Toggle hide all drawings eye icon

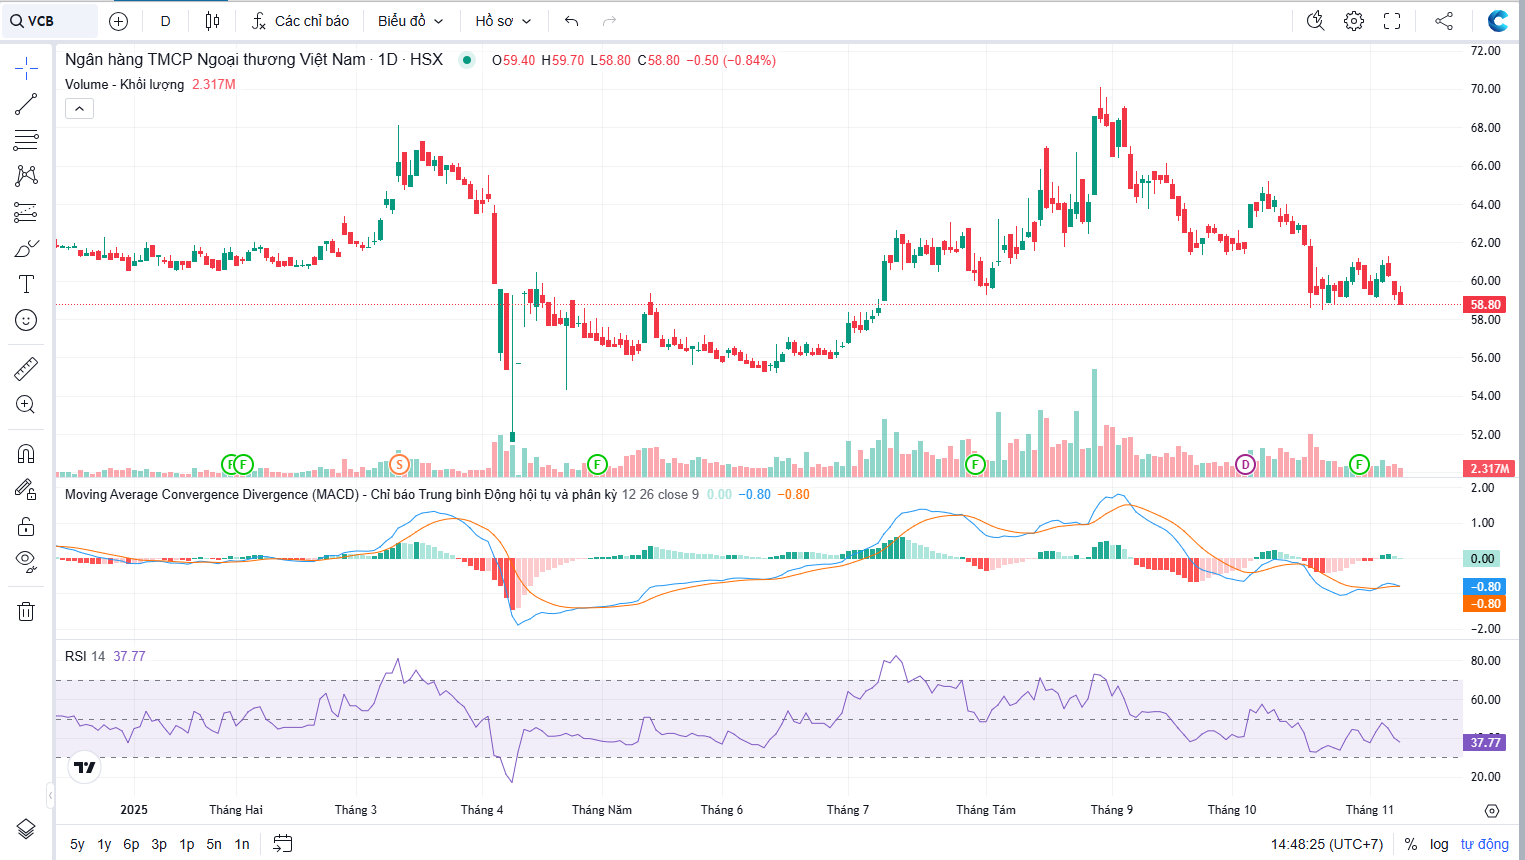26,561
